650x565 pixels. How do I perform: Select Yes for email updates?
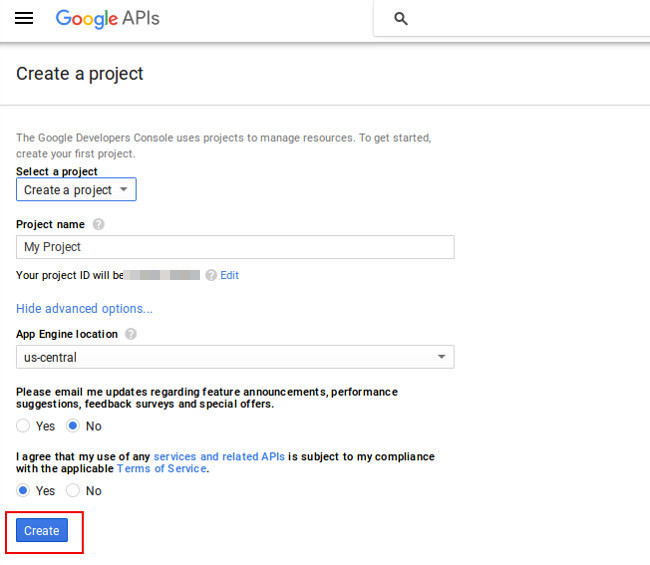coord(23,426)
